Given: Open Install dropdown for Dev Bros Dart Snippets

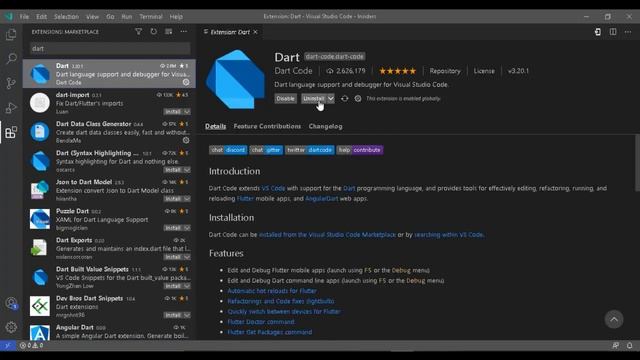Looking at the screenshot, I should coord(187,315).
